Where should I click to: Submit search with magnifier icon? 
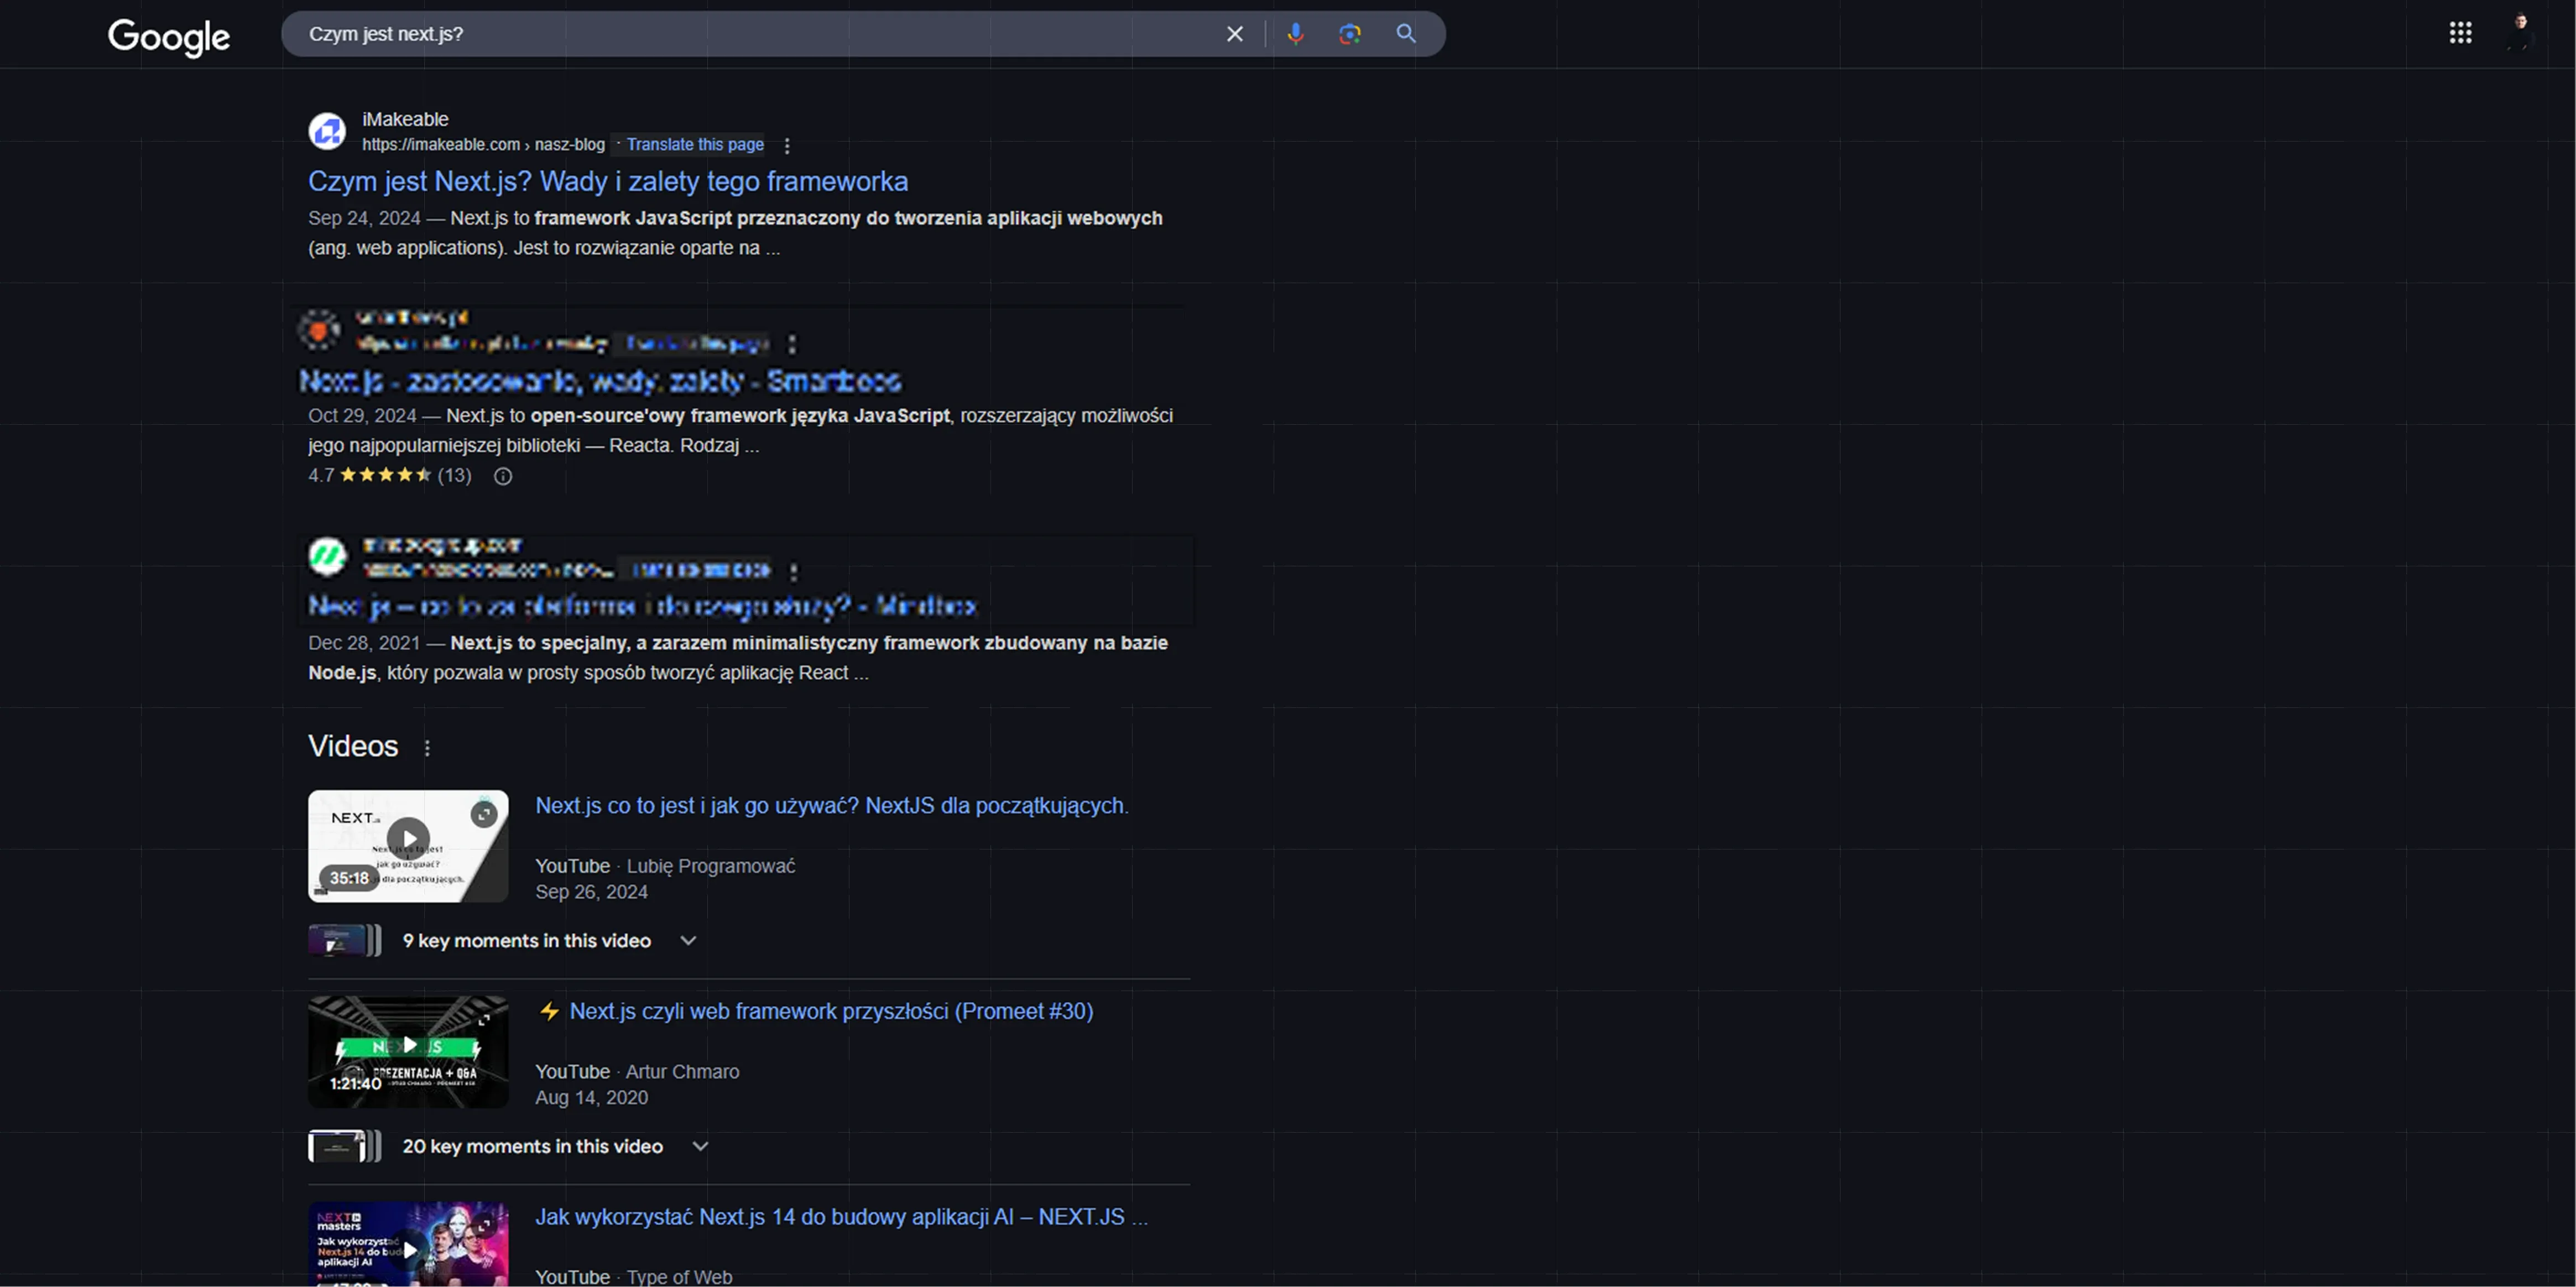(1406, 34)
